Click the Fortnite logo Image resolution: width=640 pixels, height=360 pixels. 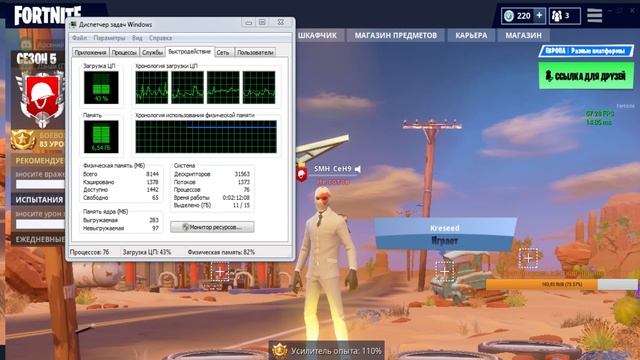[48, 16]
